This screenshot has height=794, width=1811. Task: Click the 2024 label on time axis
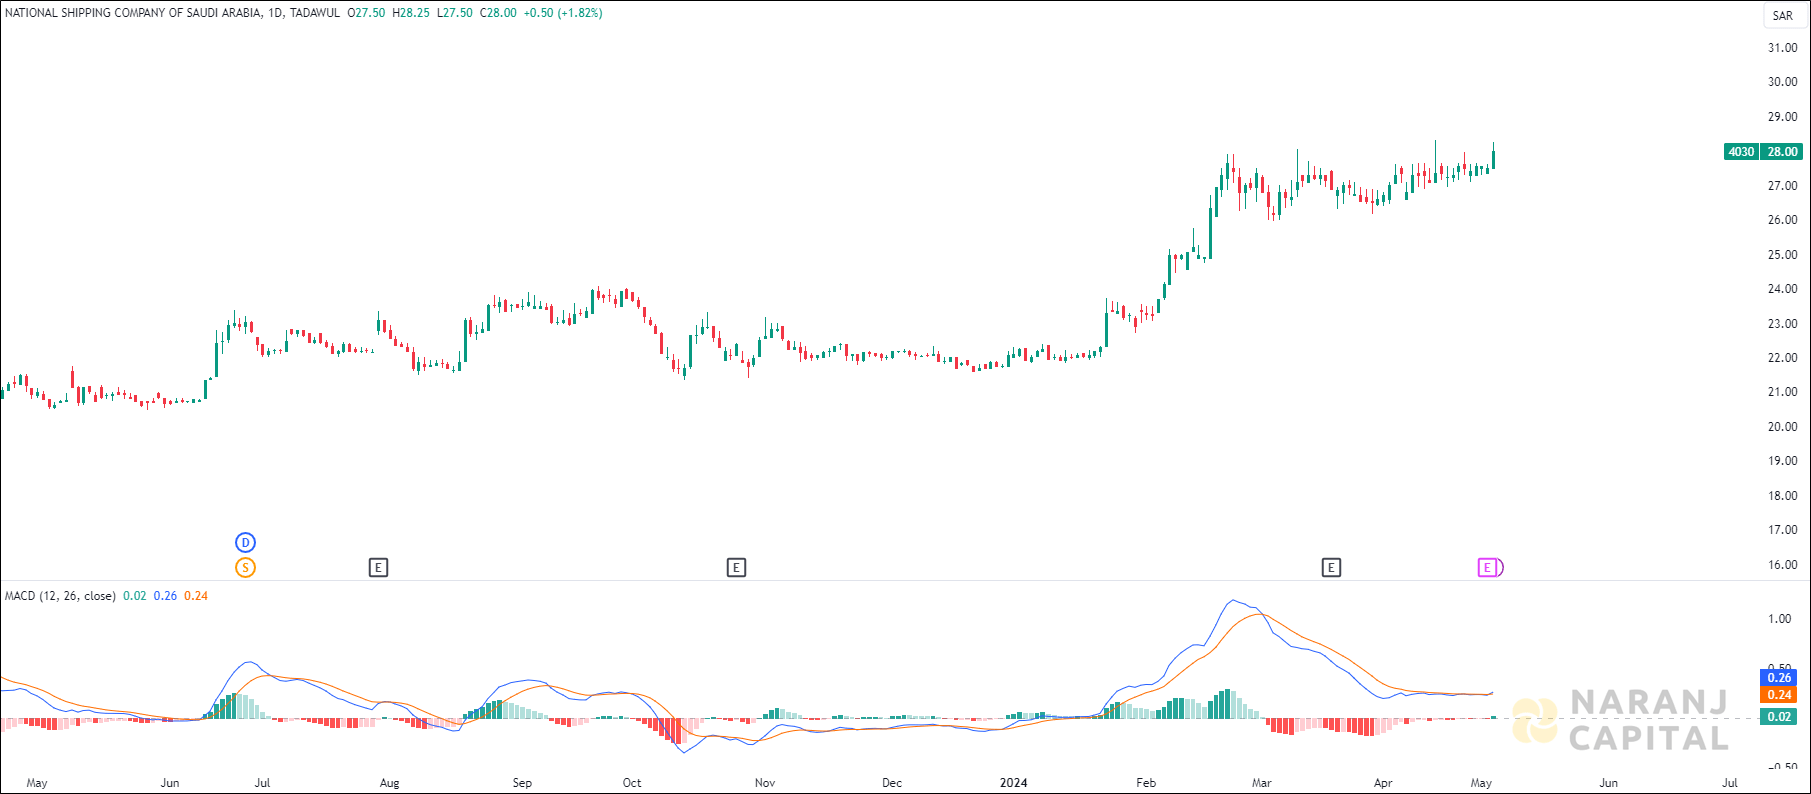1013,783
